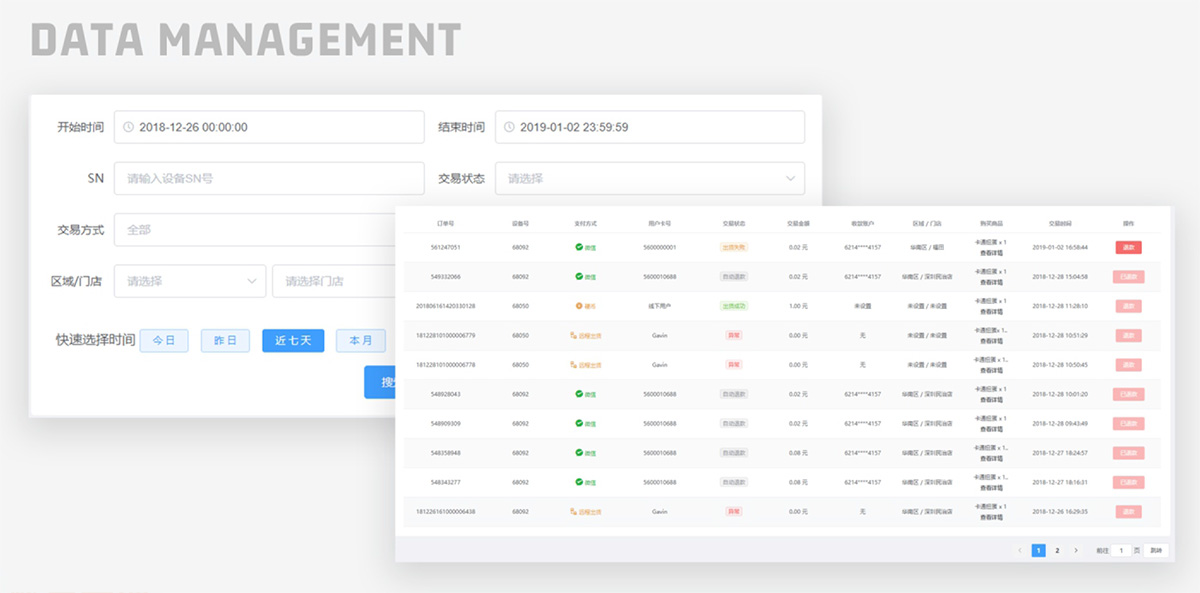This screenshot has width=1200, height=593.
Task: Click WeChat pay icon for order 561247051
Action: coord(579,247)
